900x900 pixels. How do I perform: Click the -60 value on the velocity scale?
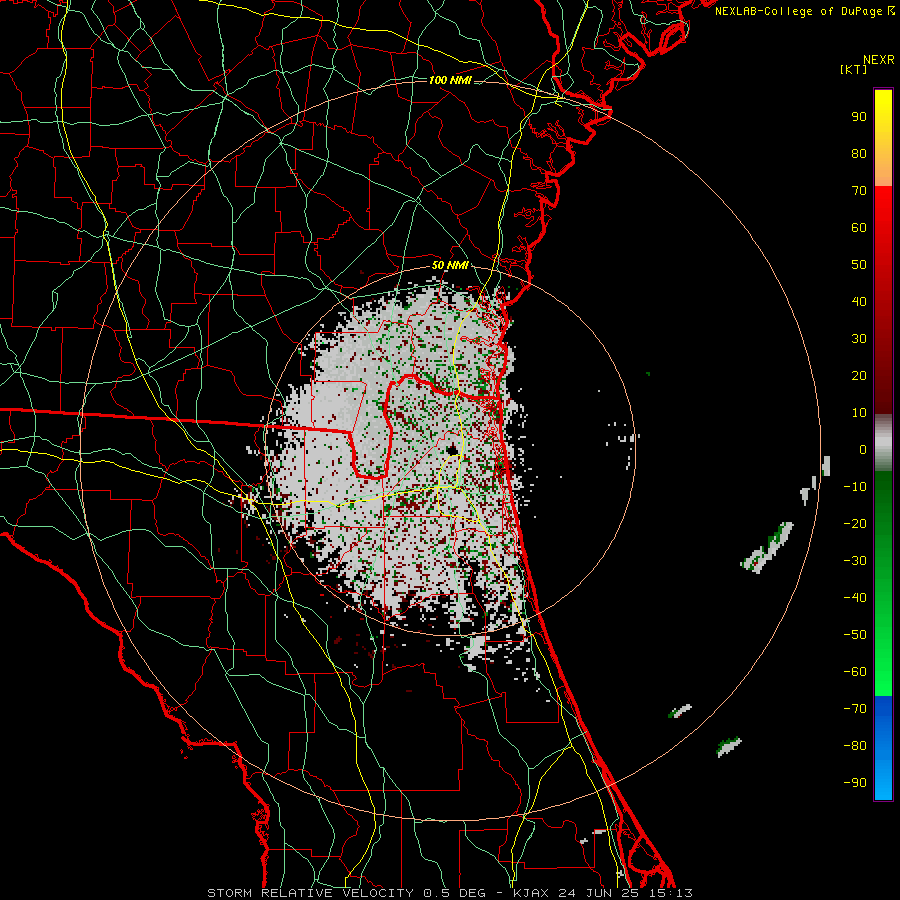[855, 672]
